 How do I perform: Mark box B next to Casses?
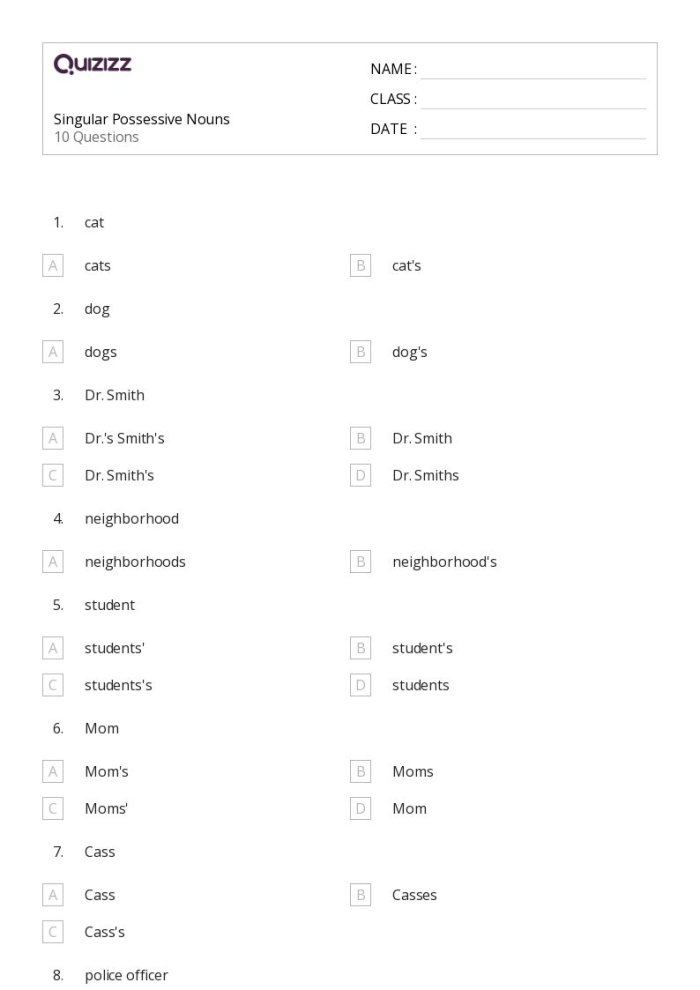[361, 895]
